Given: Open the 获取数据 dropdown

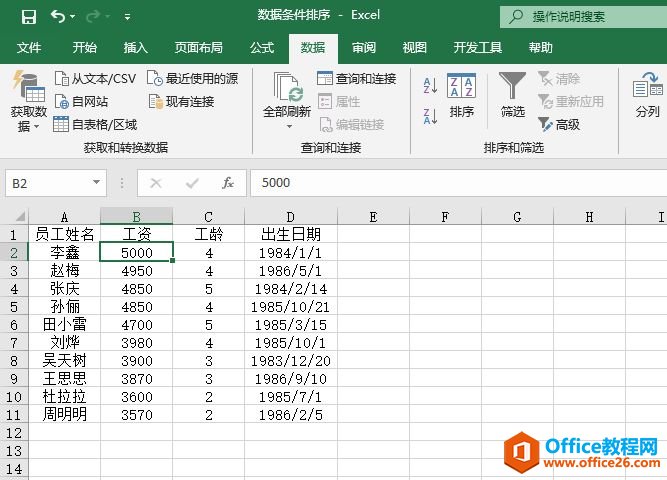Looking at the screenshot, I should click(x=29, y=102).
